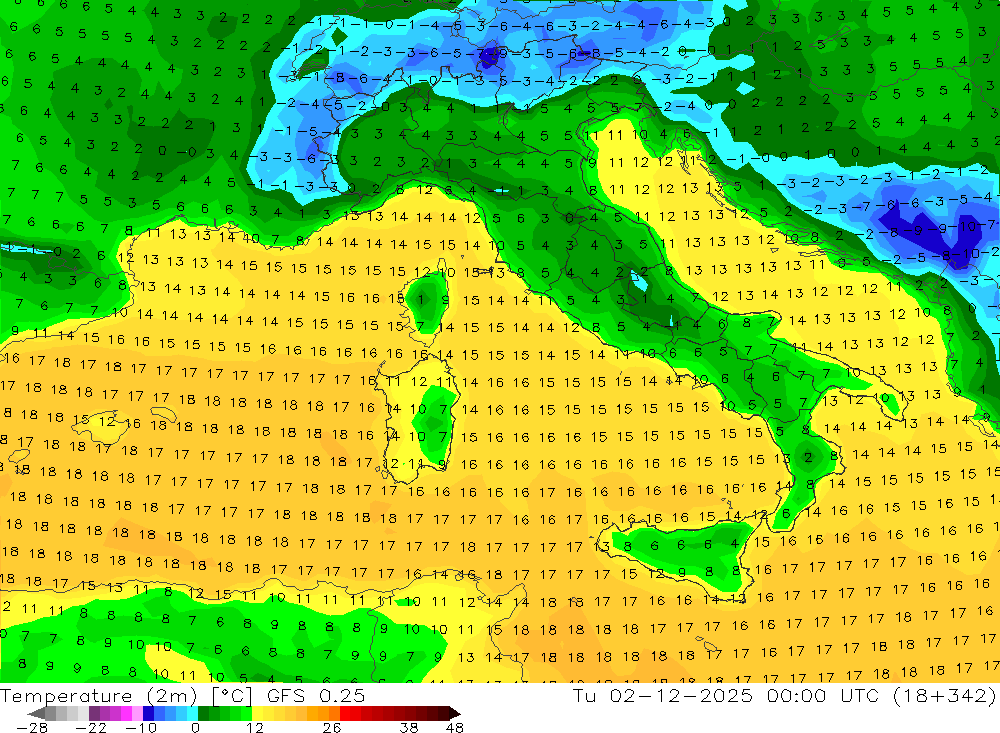Click the '-10' legend scale label

pos(141,727)
